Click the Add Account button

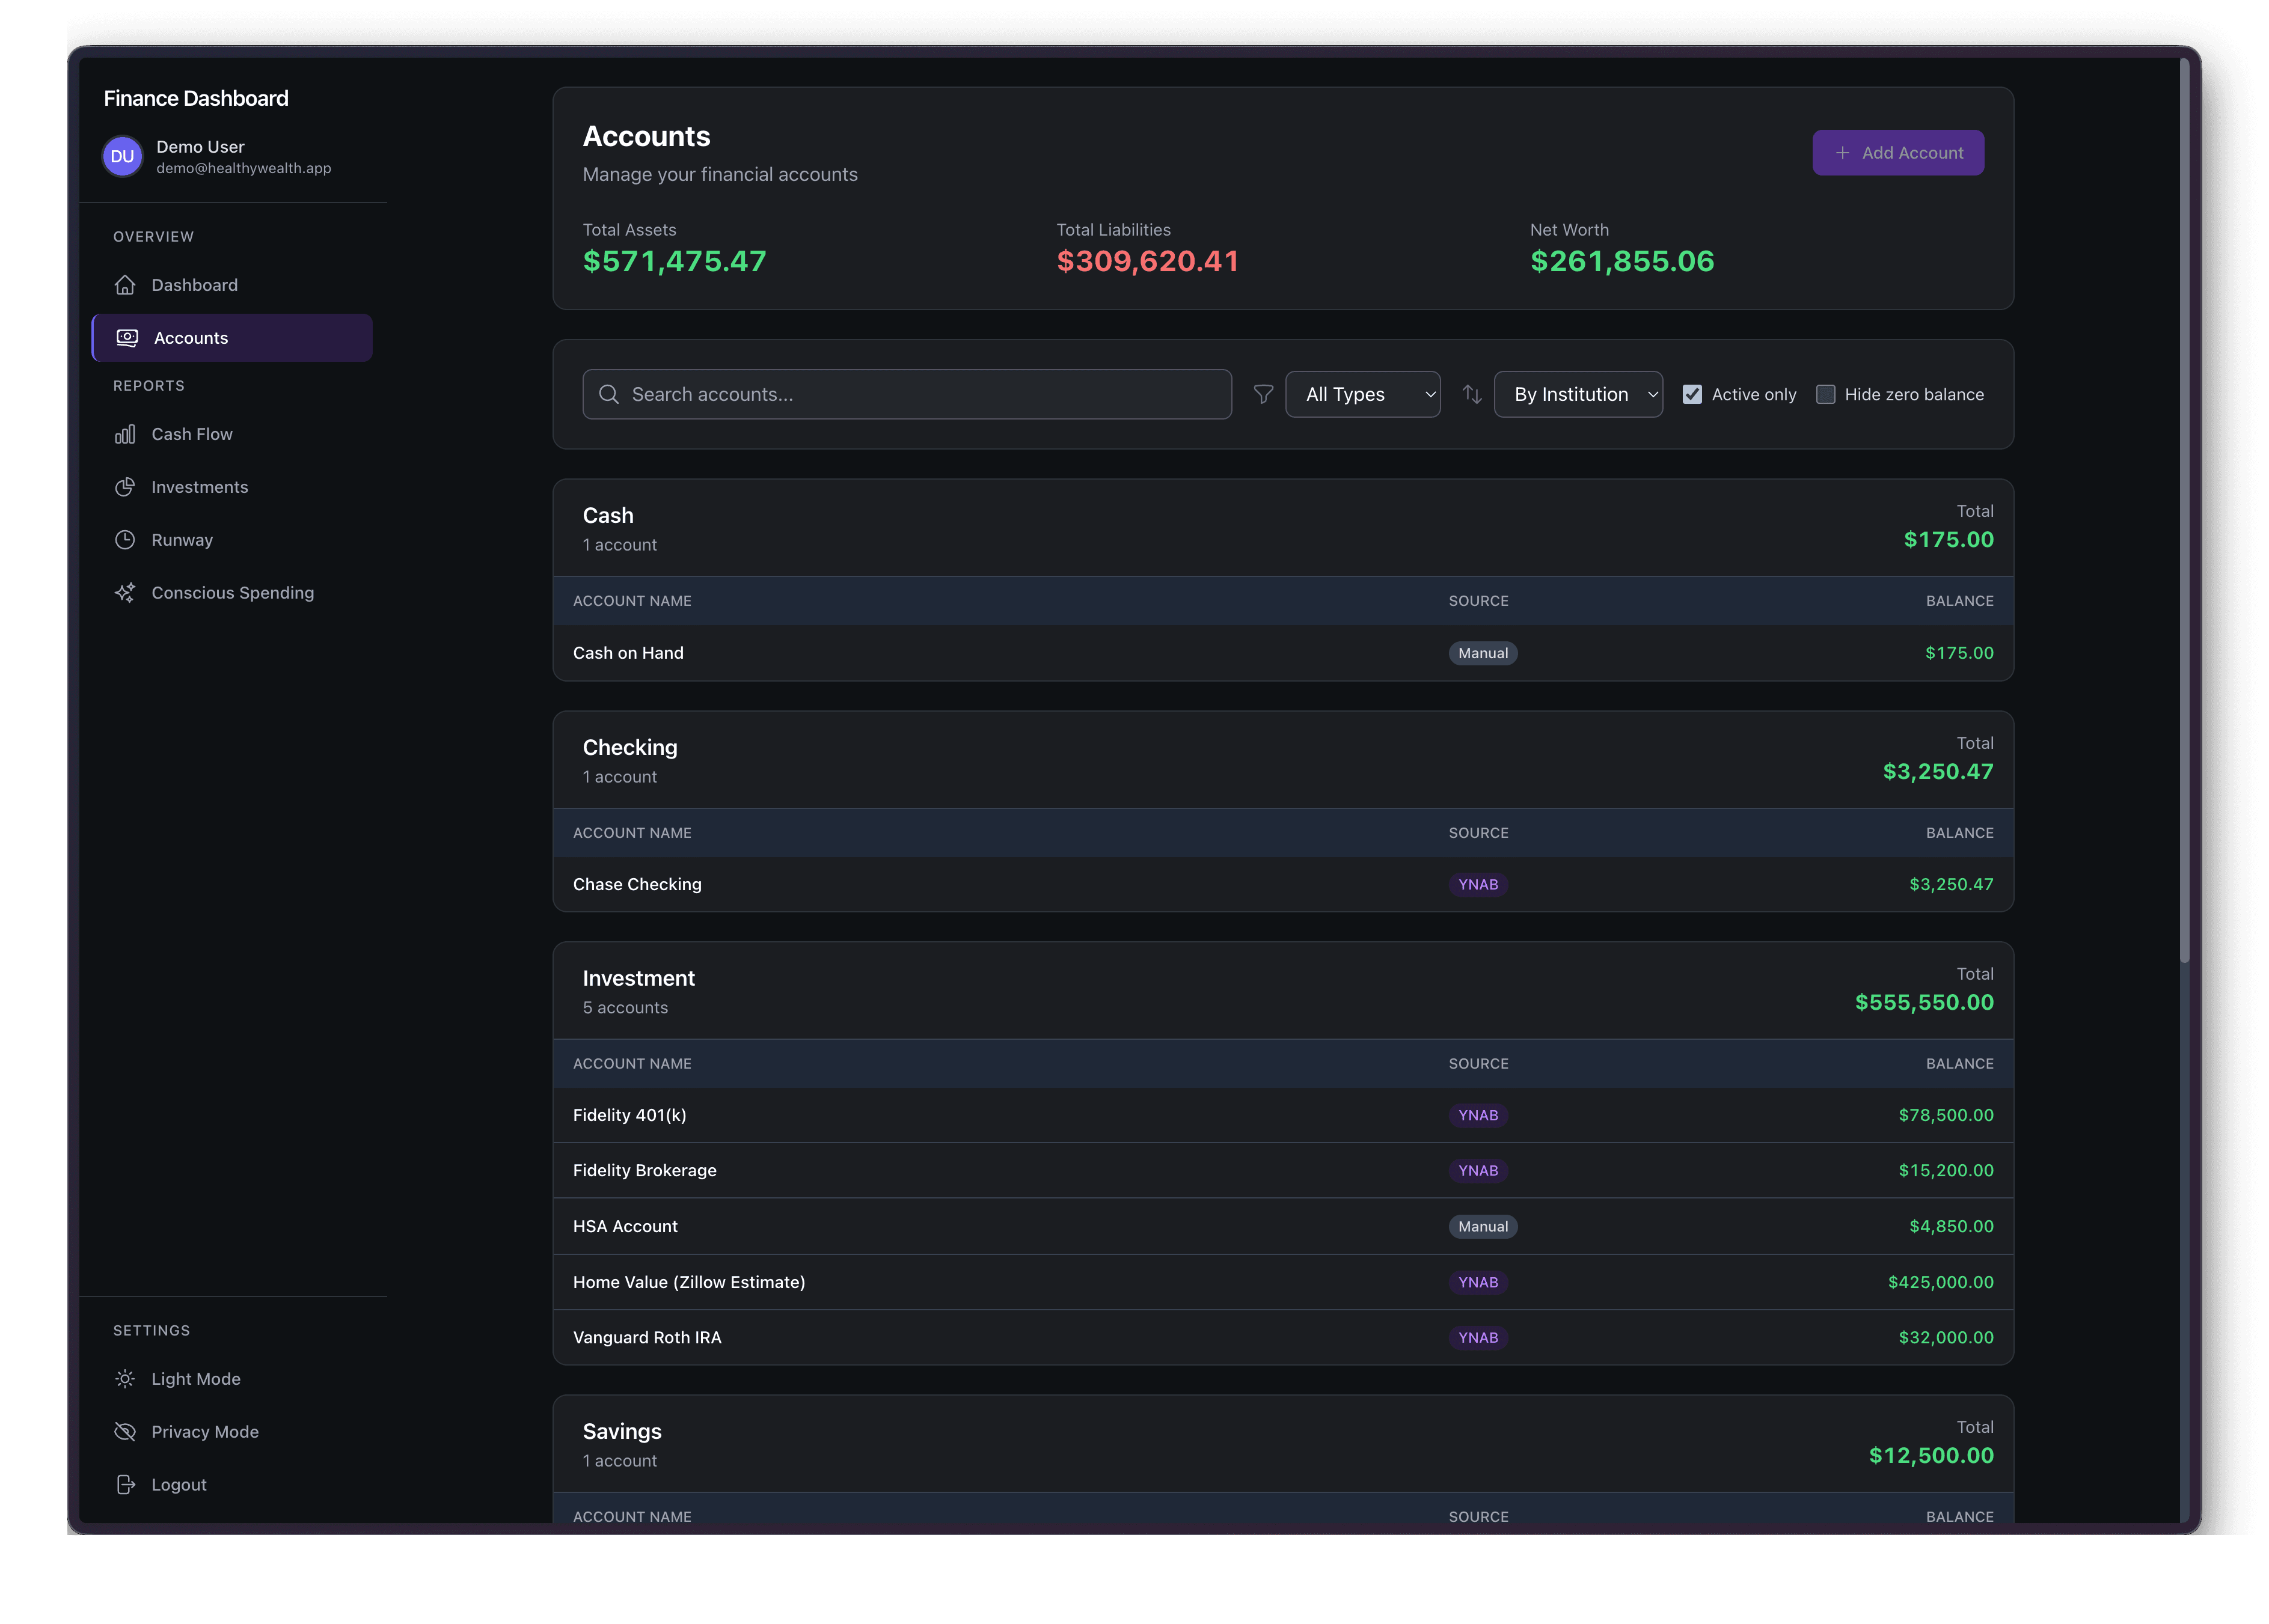(x=1897, y=153)
